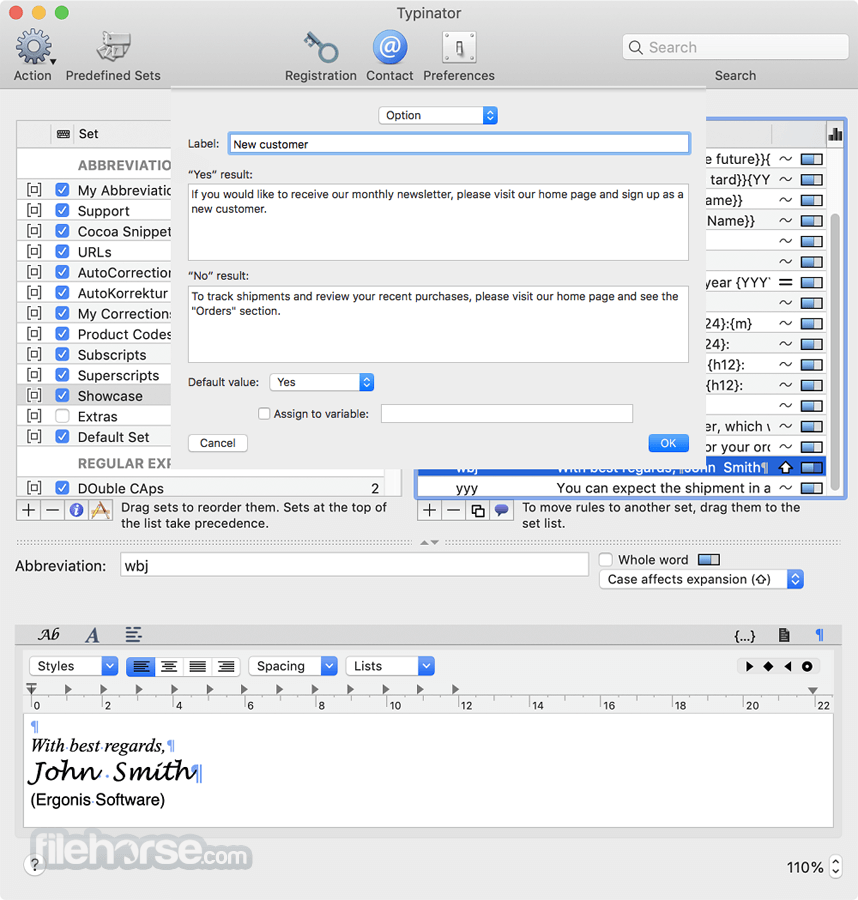Open Case affects expansion dropdown
Viewport: 858px width, 900px height.
tap(701, 580)
